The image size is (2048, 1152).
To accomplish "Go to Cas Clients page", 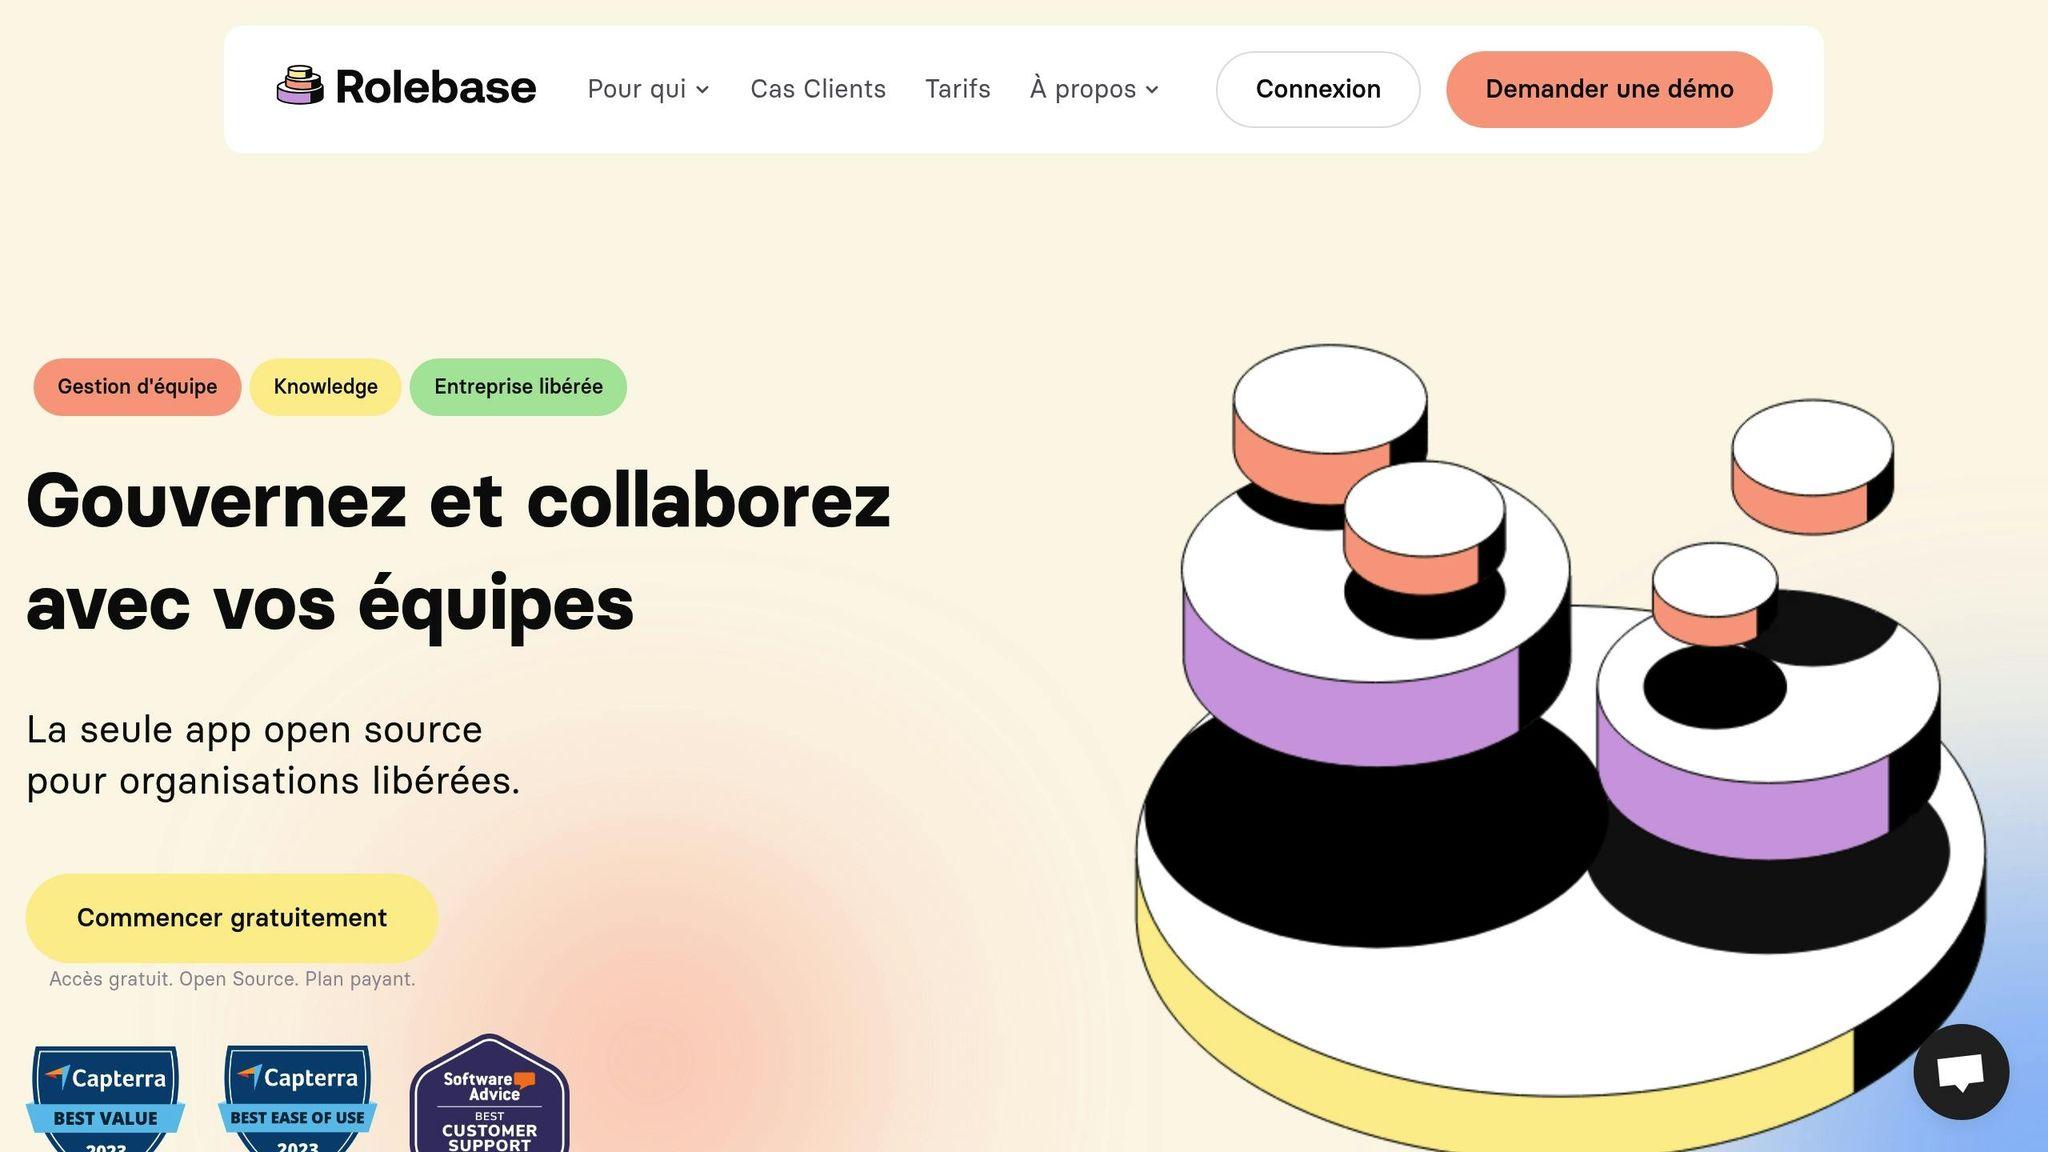I will point(818,89).
